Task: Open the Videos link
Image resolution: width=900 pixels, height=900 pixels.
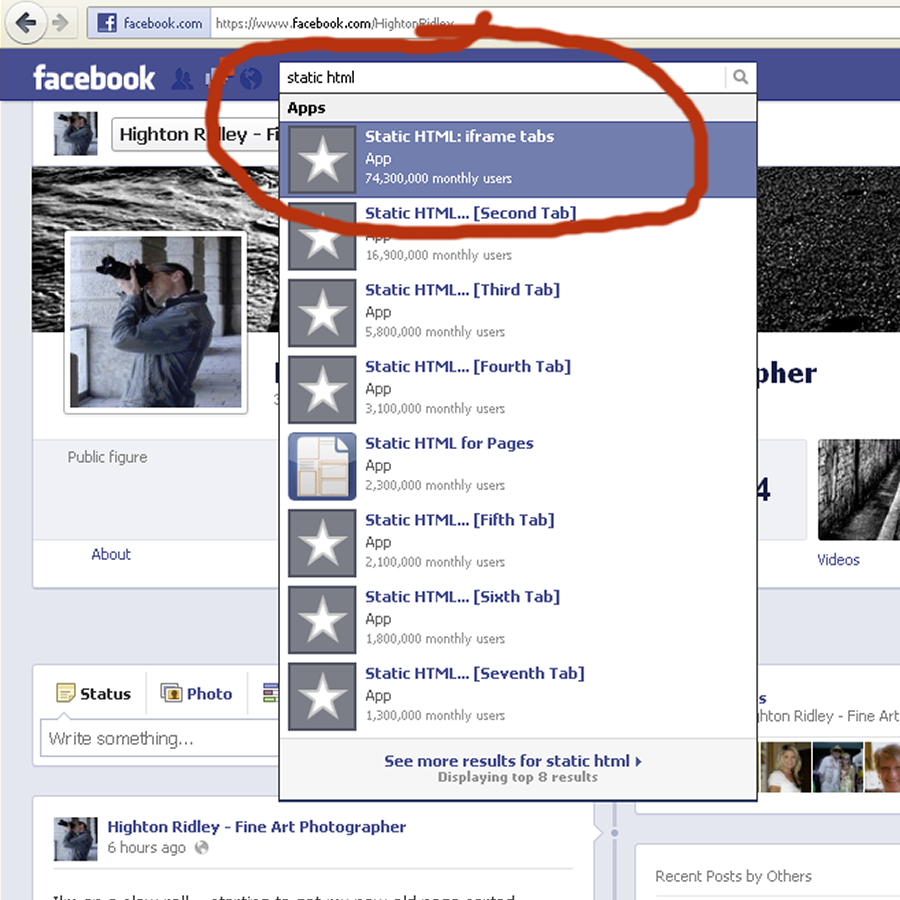Action: tap(838, 560)
